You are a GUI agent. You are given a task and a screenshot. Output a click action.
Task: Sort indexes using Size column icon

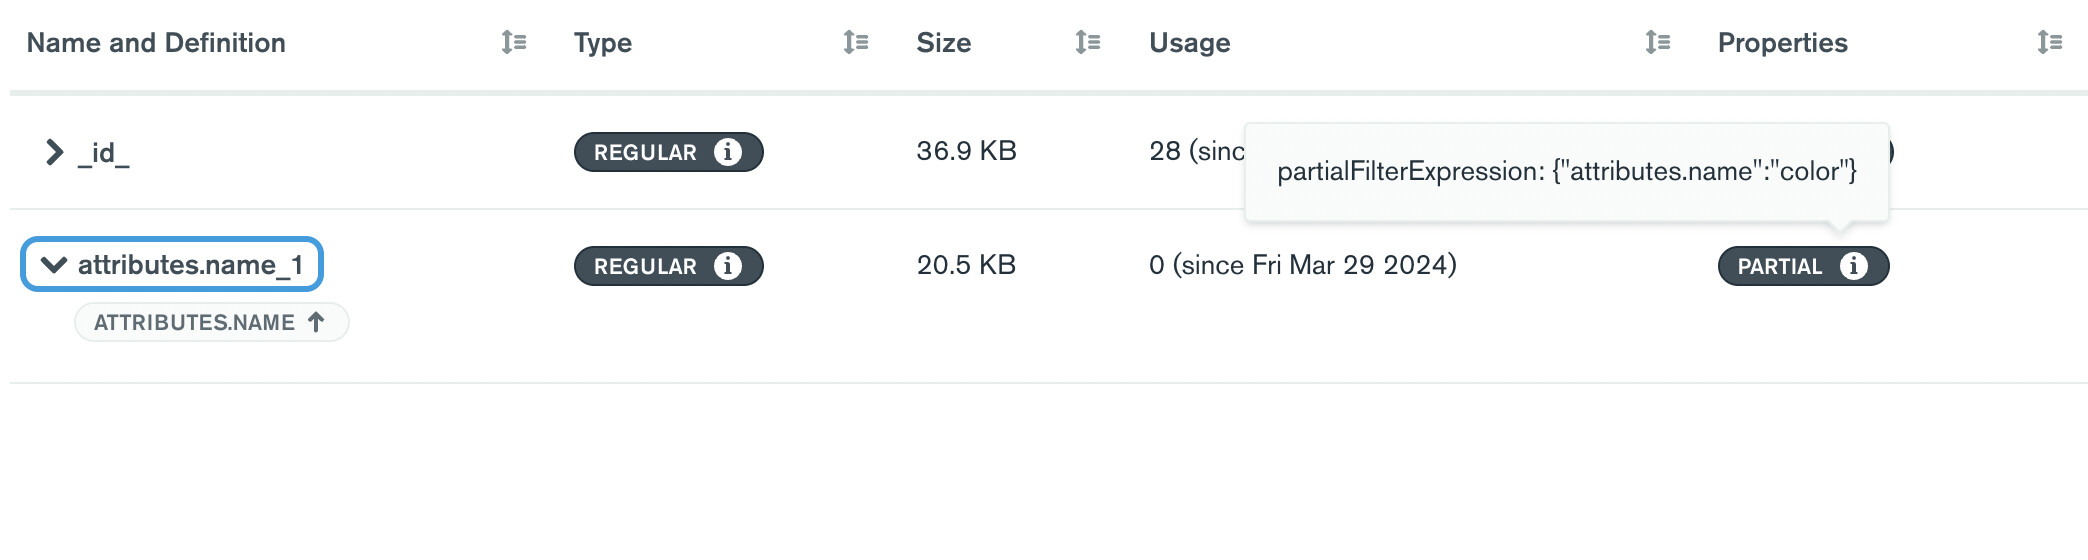click(x=1087, y=42)
